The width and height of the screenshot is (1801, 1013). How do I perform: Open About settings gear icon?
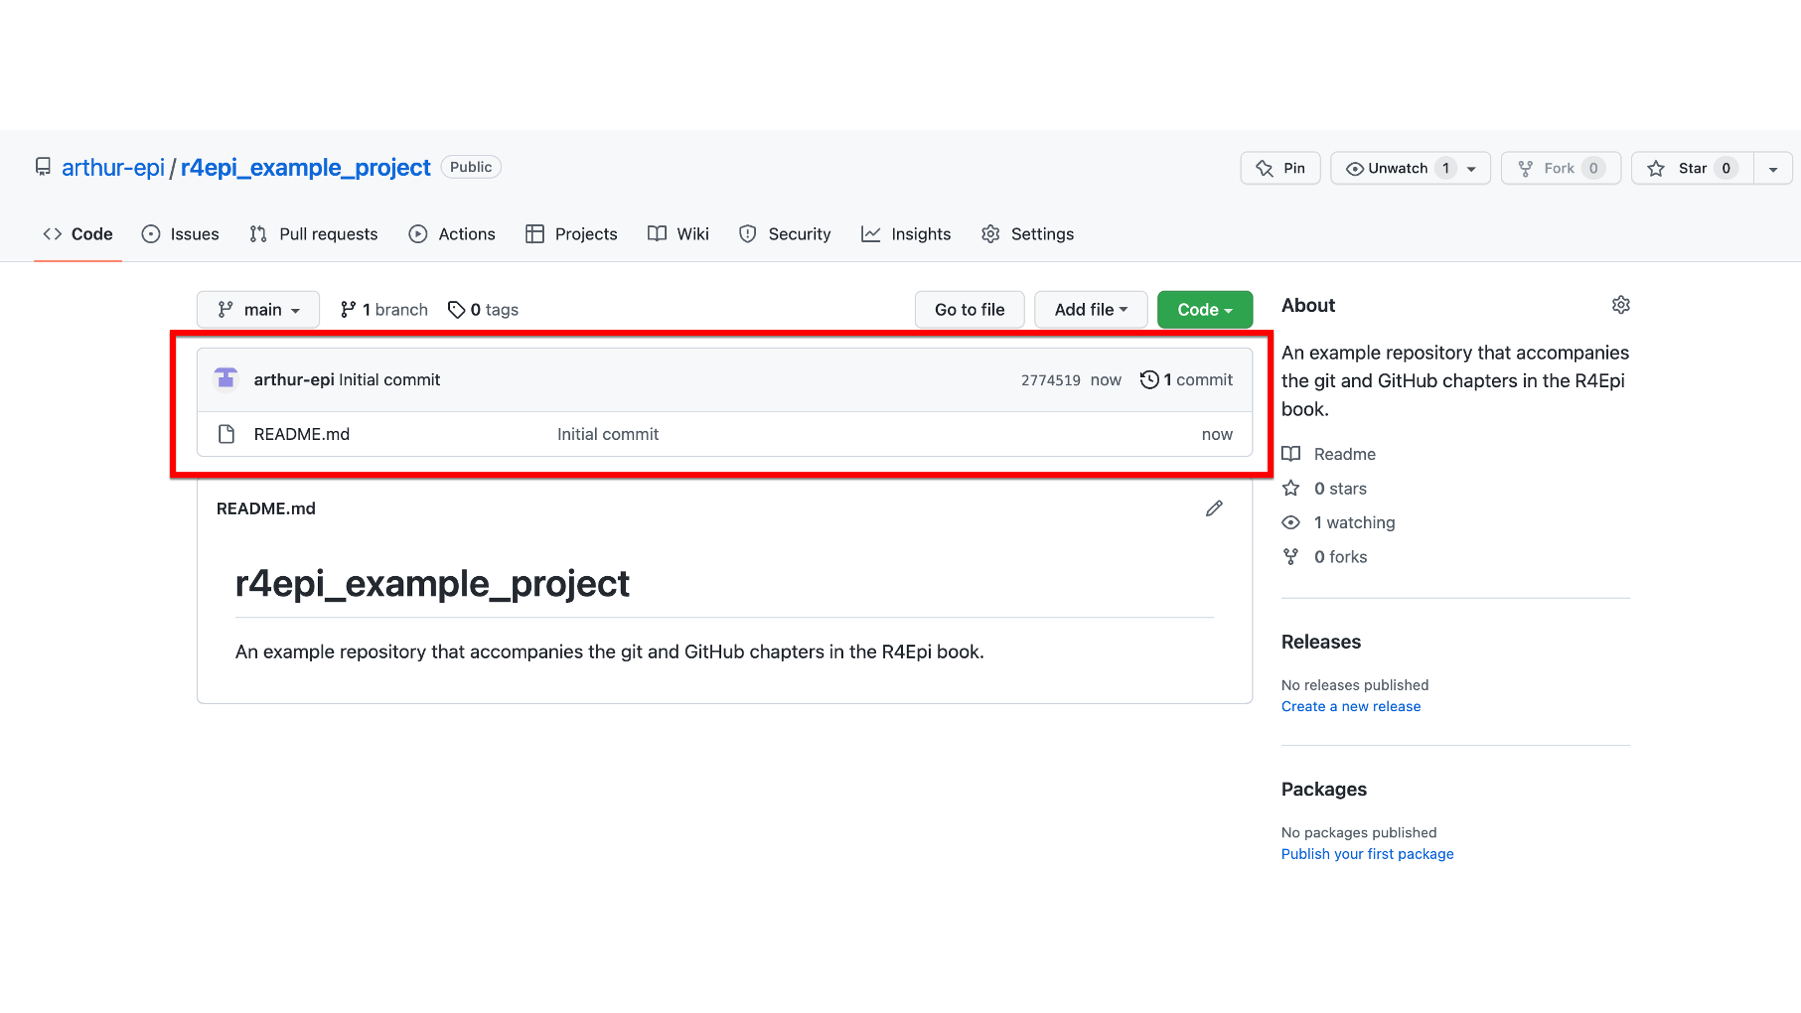coord(1621,305)
